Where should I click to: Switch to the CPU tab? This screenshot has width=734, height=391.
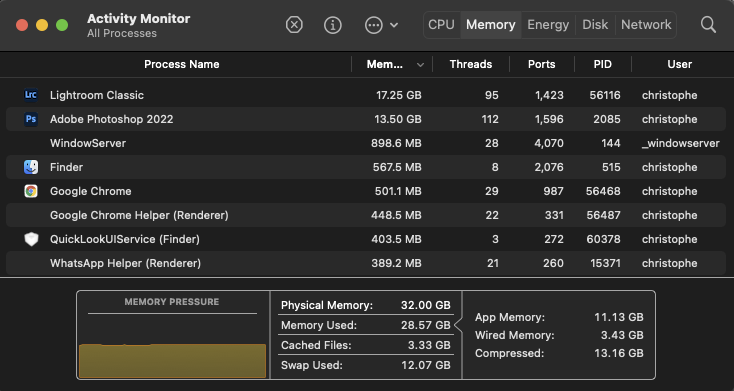441,25
